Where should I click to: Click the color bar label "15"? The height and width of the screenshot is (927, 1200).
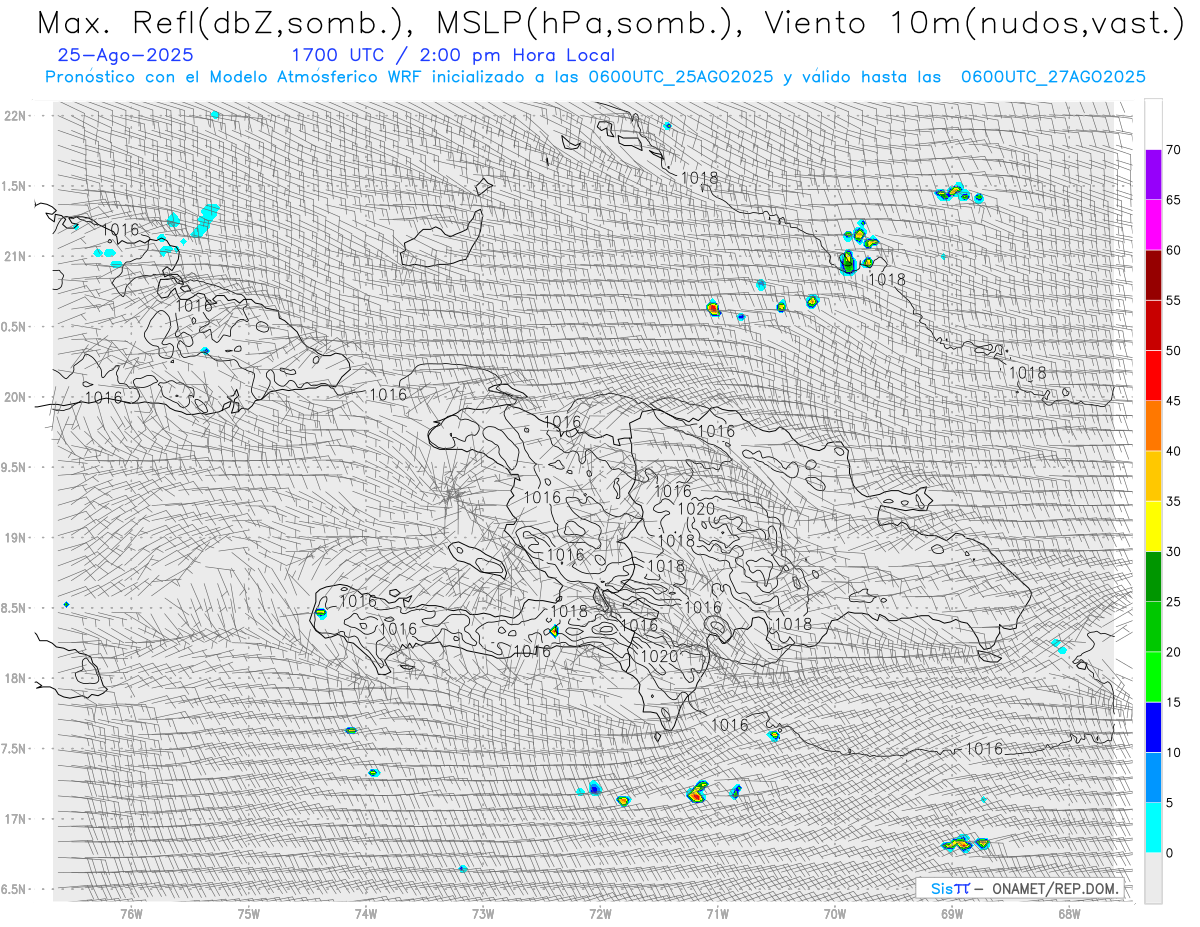(x=1173, y=702)
